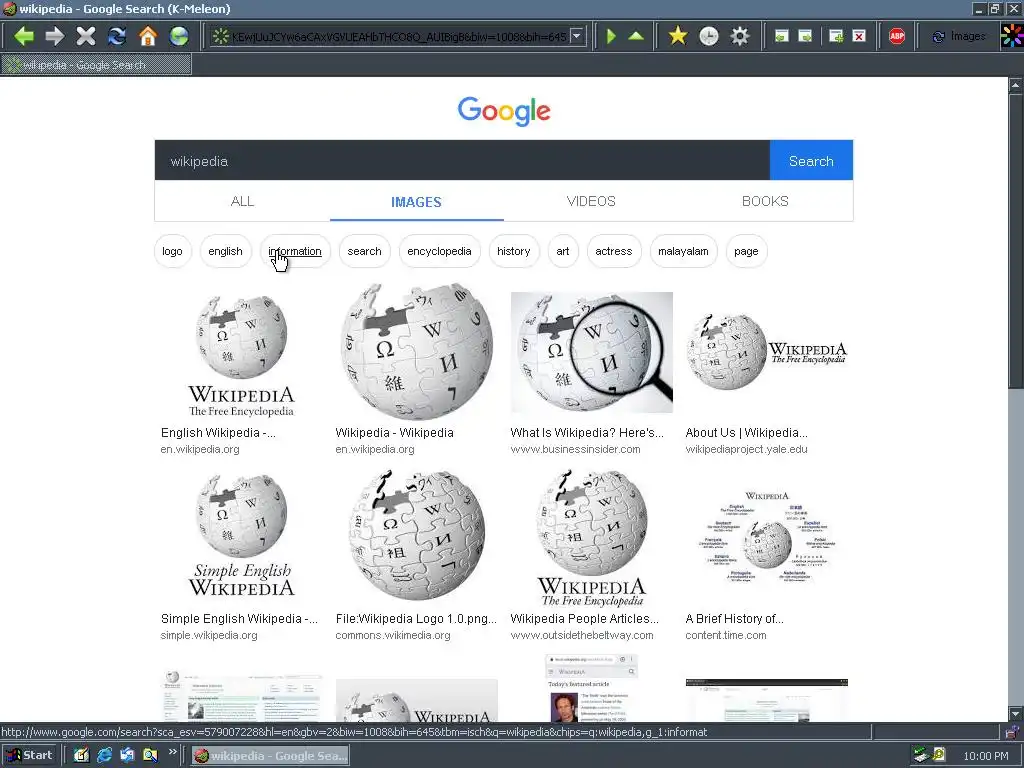Click the 'content.time.com' source text
Viewport: 1024px width, 768px height.
[726, 635]
